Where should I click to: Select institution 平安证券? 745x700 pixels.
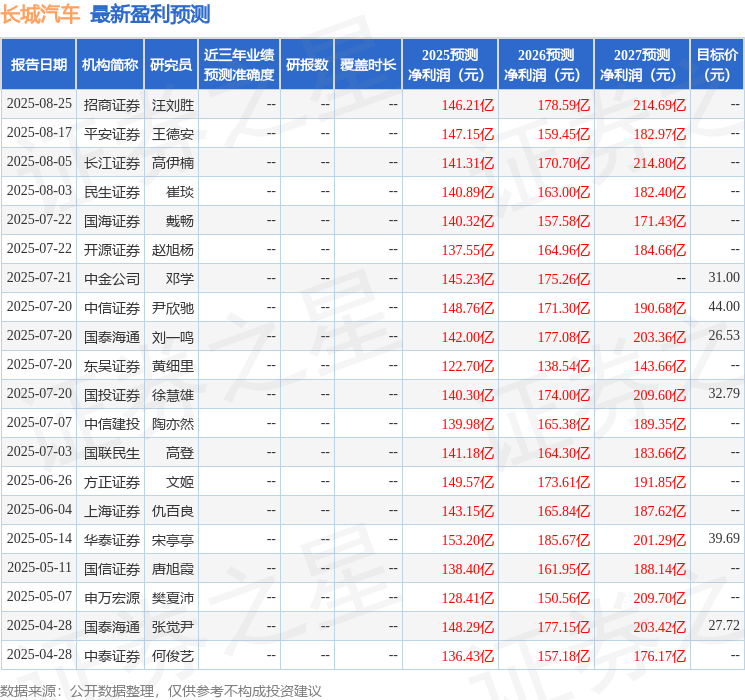[x=112, y=134]
